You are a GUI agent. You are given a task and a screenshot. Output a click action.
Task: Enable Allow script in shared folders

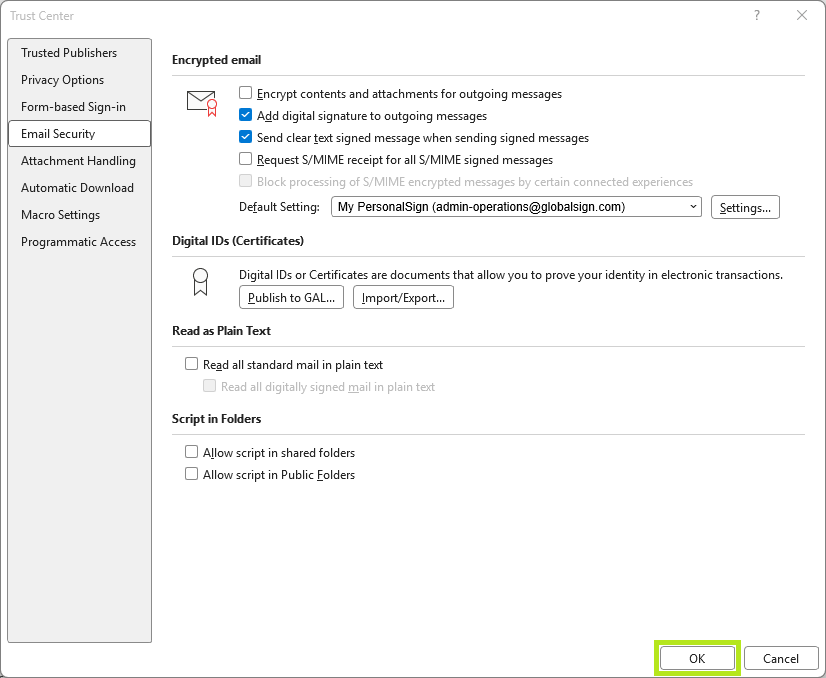[192, 453]
